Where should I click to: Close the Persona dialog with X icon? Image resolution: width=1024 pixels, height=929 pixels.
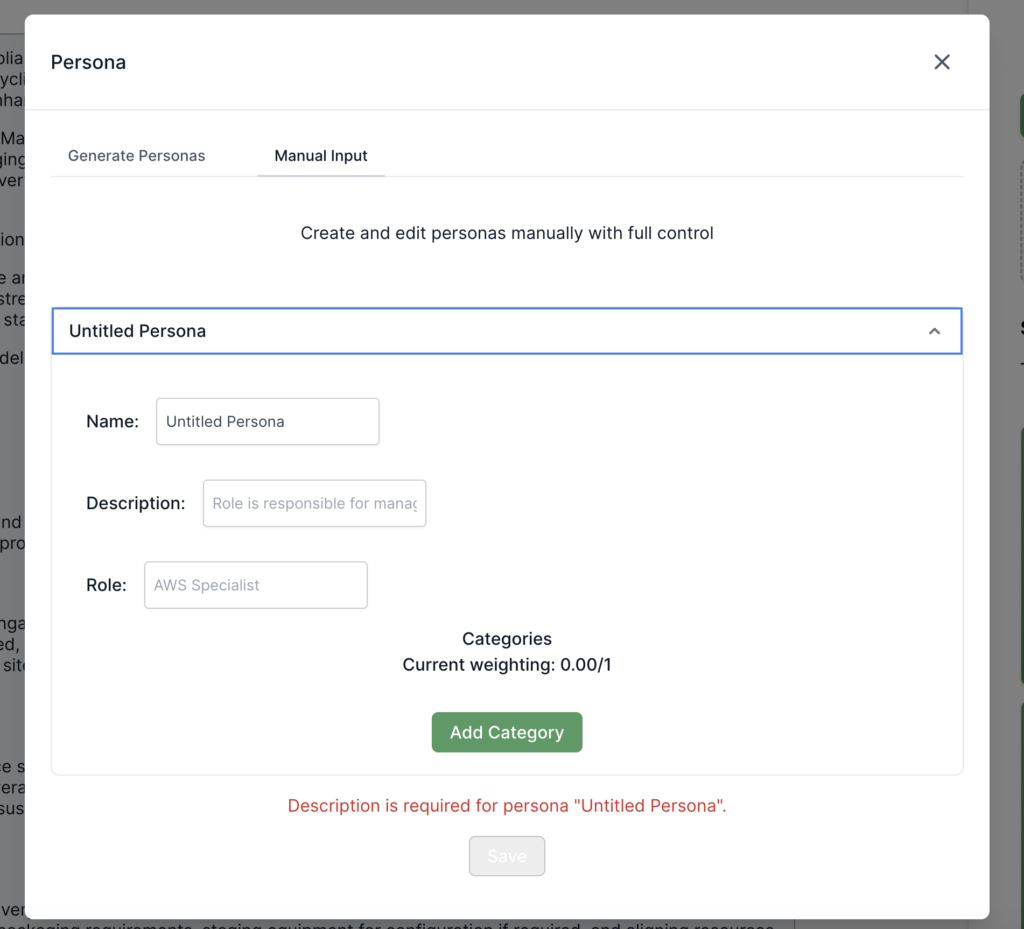pyautogui.click(x=941, y=62)
